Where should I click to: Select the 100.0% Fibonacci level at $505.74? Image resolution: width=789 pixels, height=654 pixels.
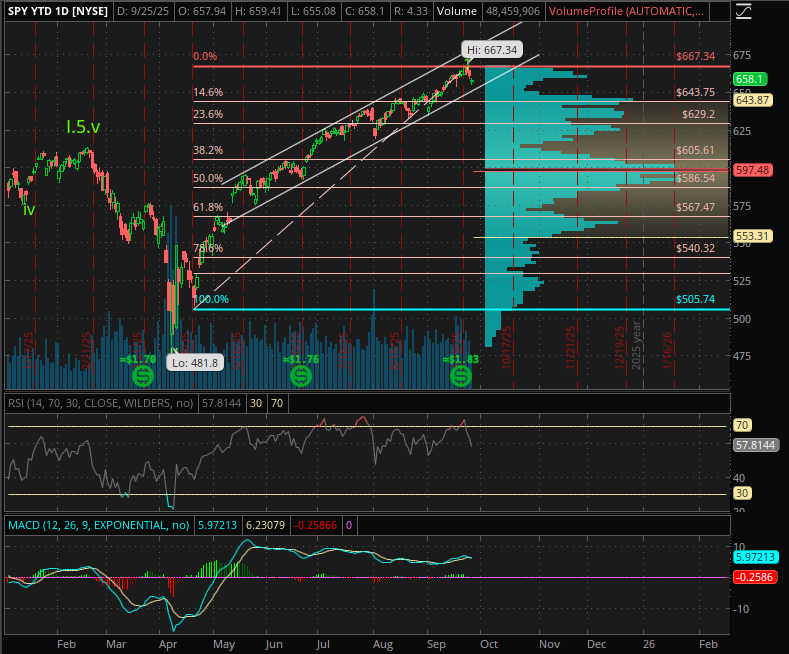(210, 299)
